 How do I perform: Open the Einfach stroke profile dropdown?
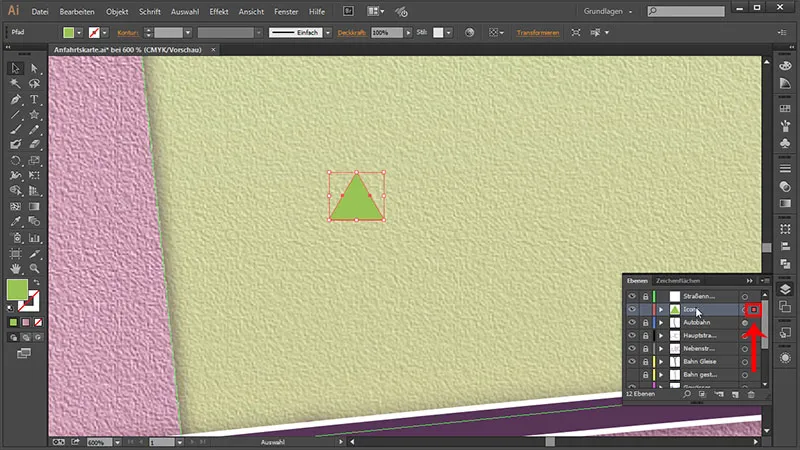coord(328,33)
